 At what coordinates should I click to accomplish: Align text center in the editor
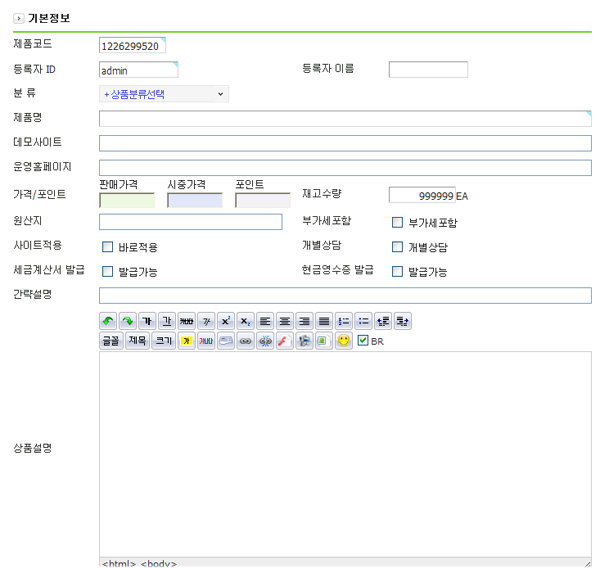click(x=284, y=321)
